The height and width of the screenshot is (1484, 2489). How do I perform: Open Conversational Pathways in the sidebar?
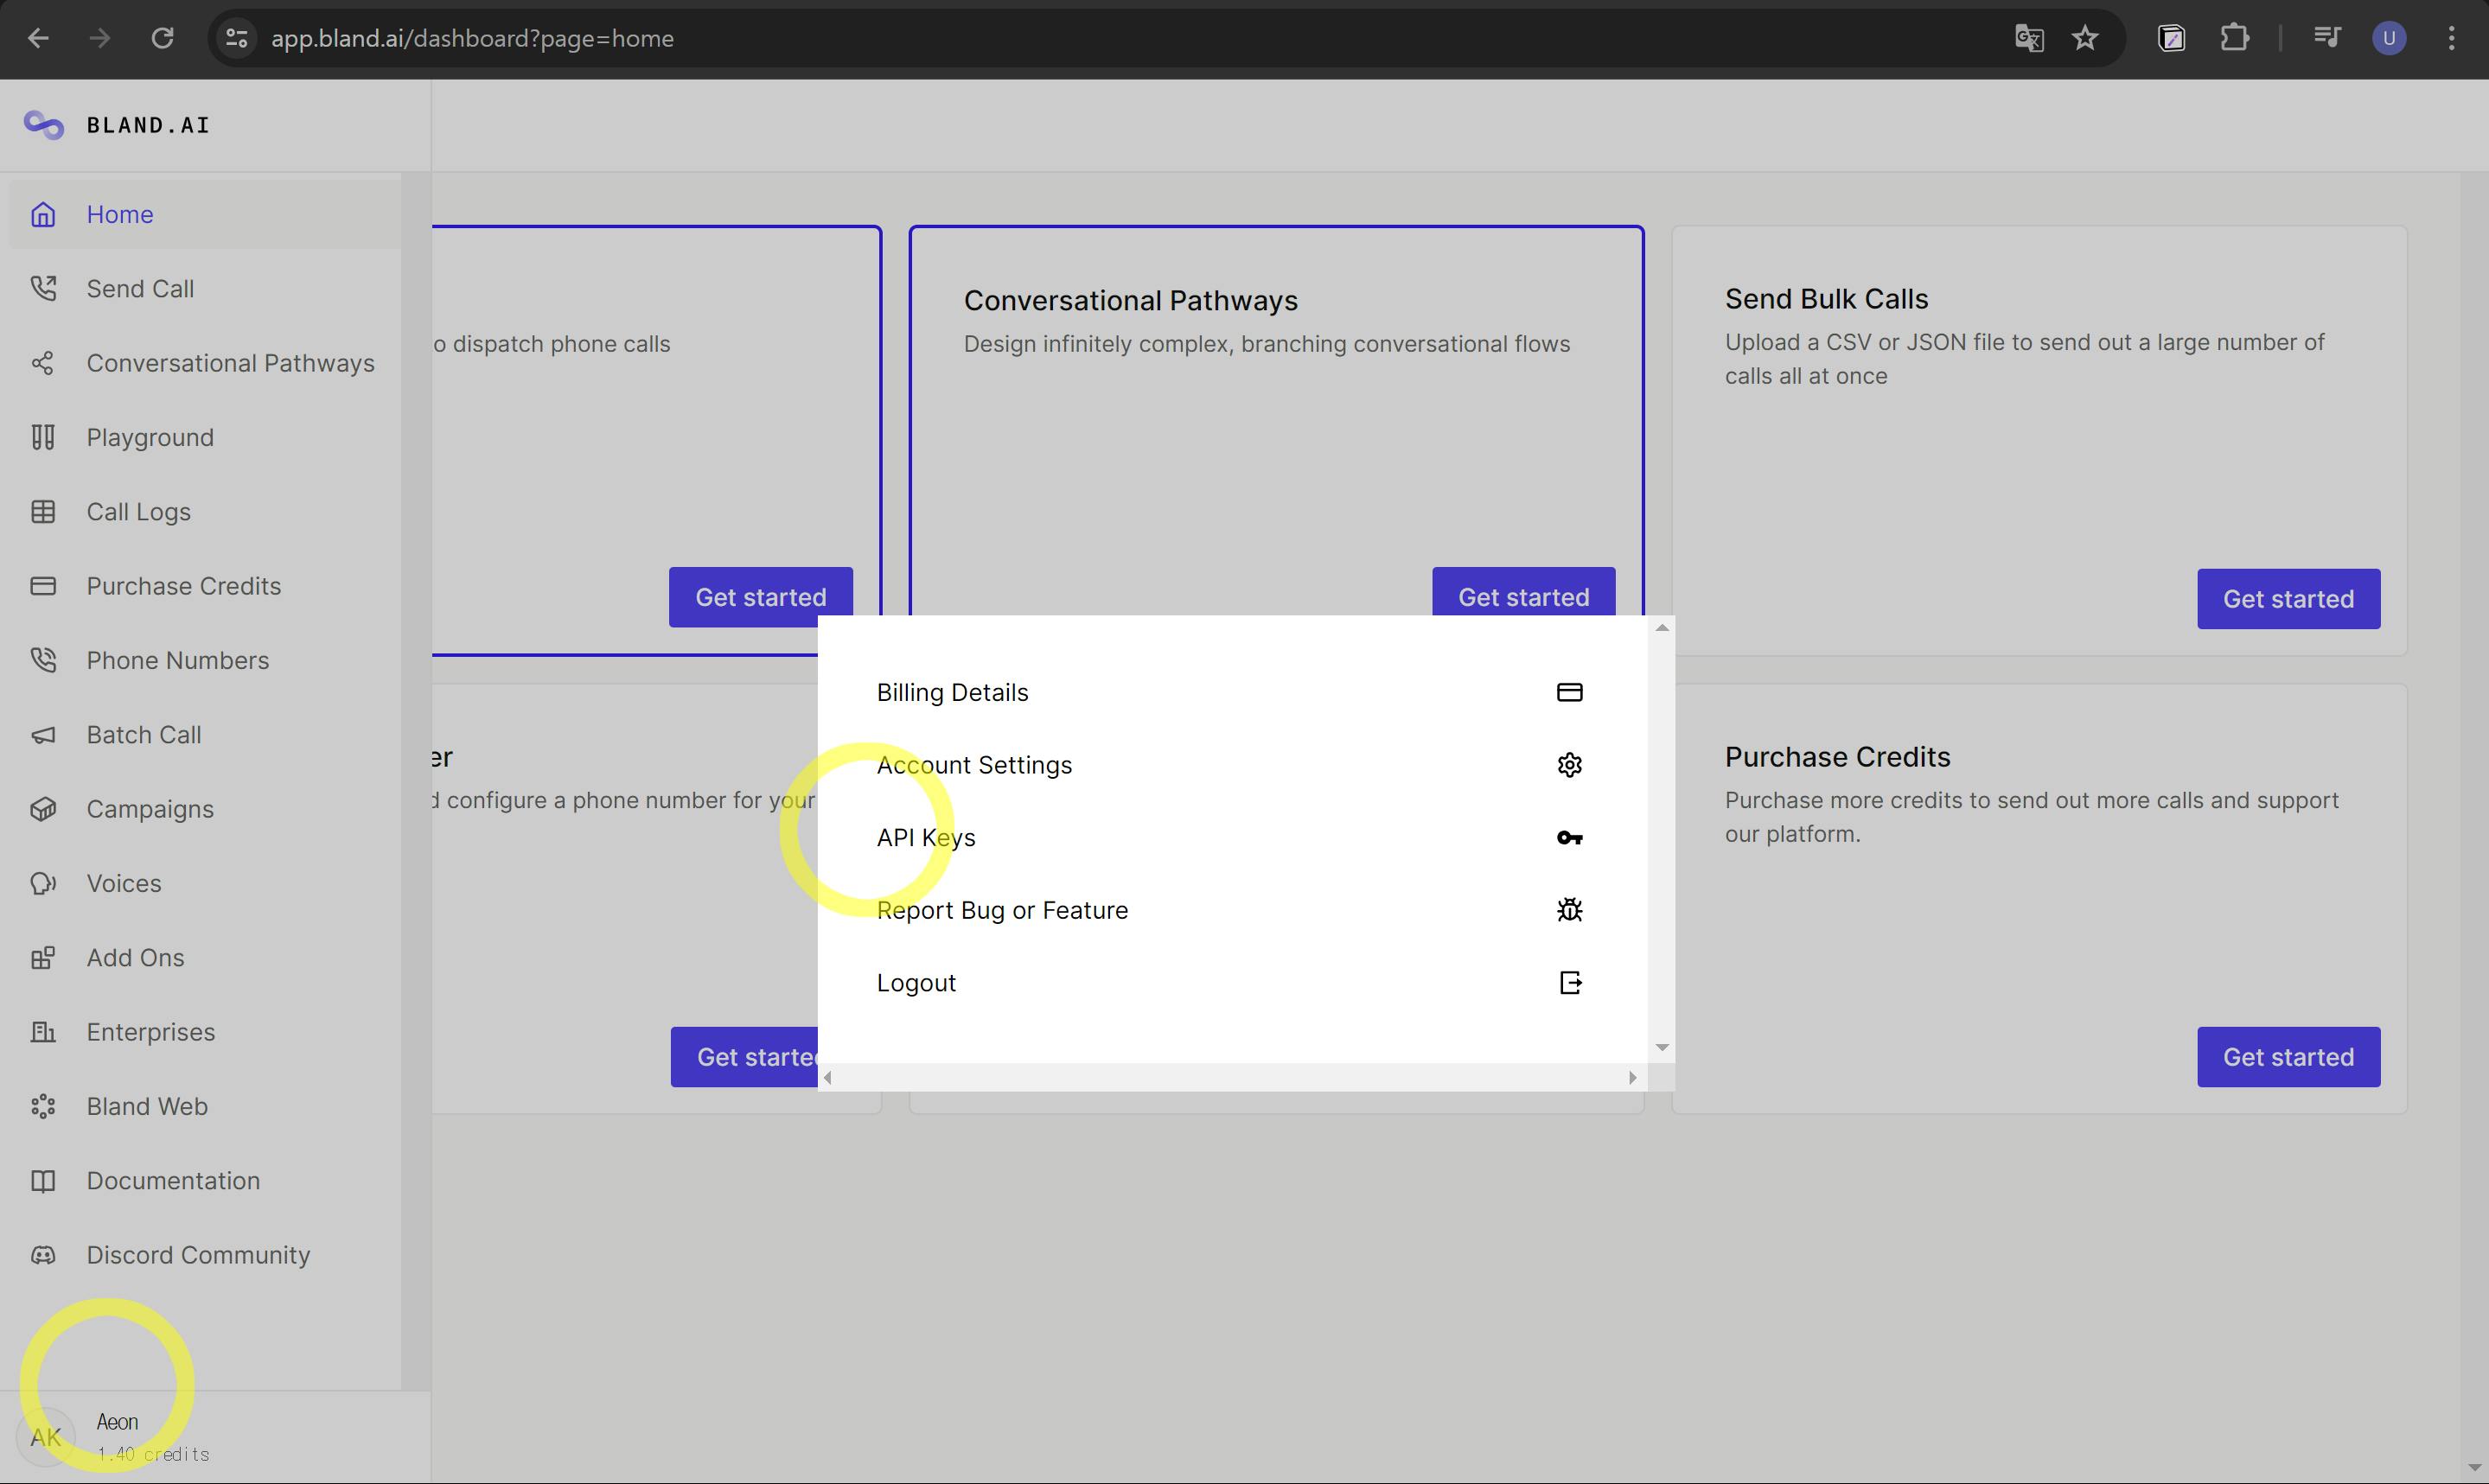pyautogui.click(x=230, y=363)
